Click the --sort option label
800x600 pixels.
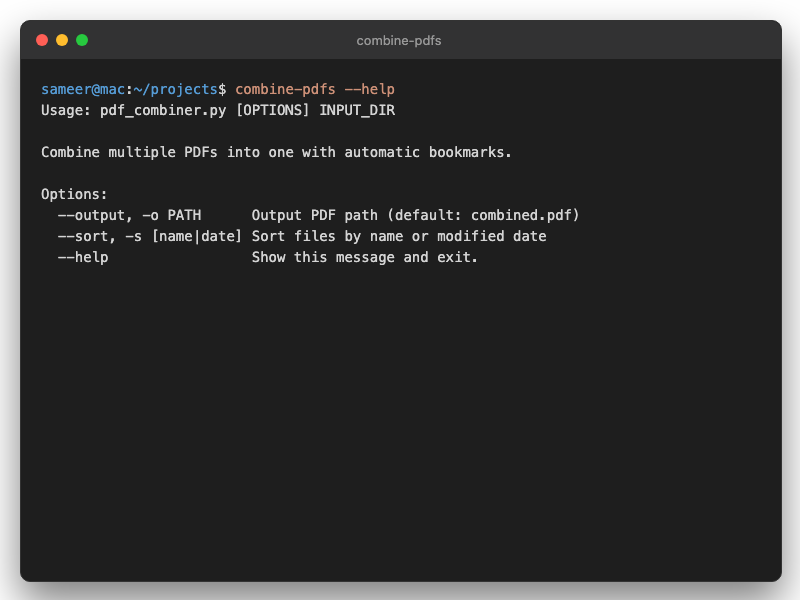(x=84, y=236)
